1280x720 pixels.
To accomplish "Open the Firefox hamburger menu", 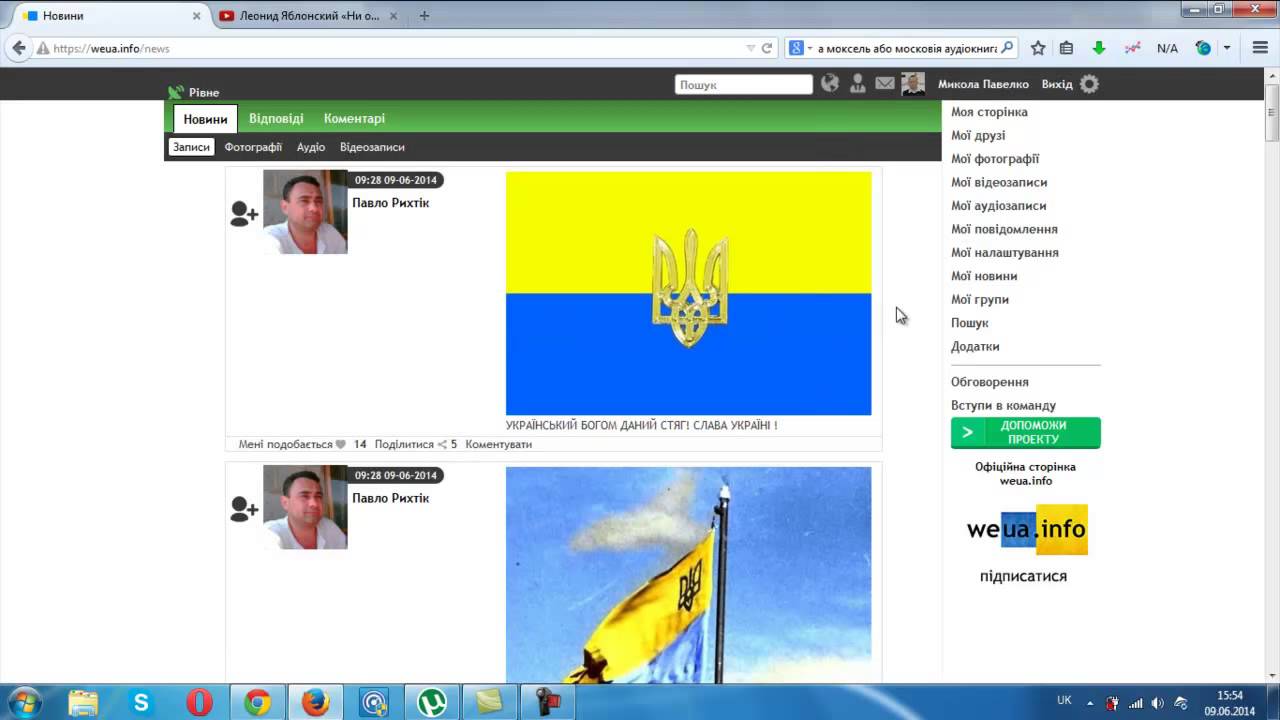I will 1260,48.
